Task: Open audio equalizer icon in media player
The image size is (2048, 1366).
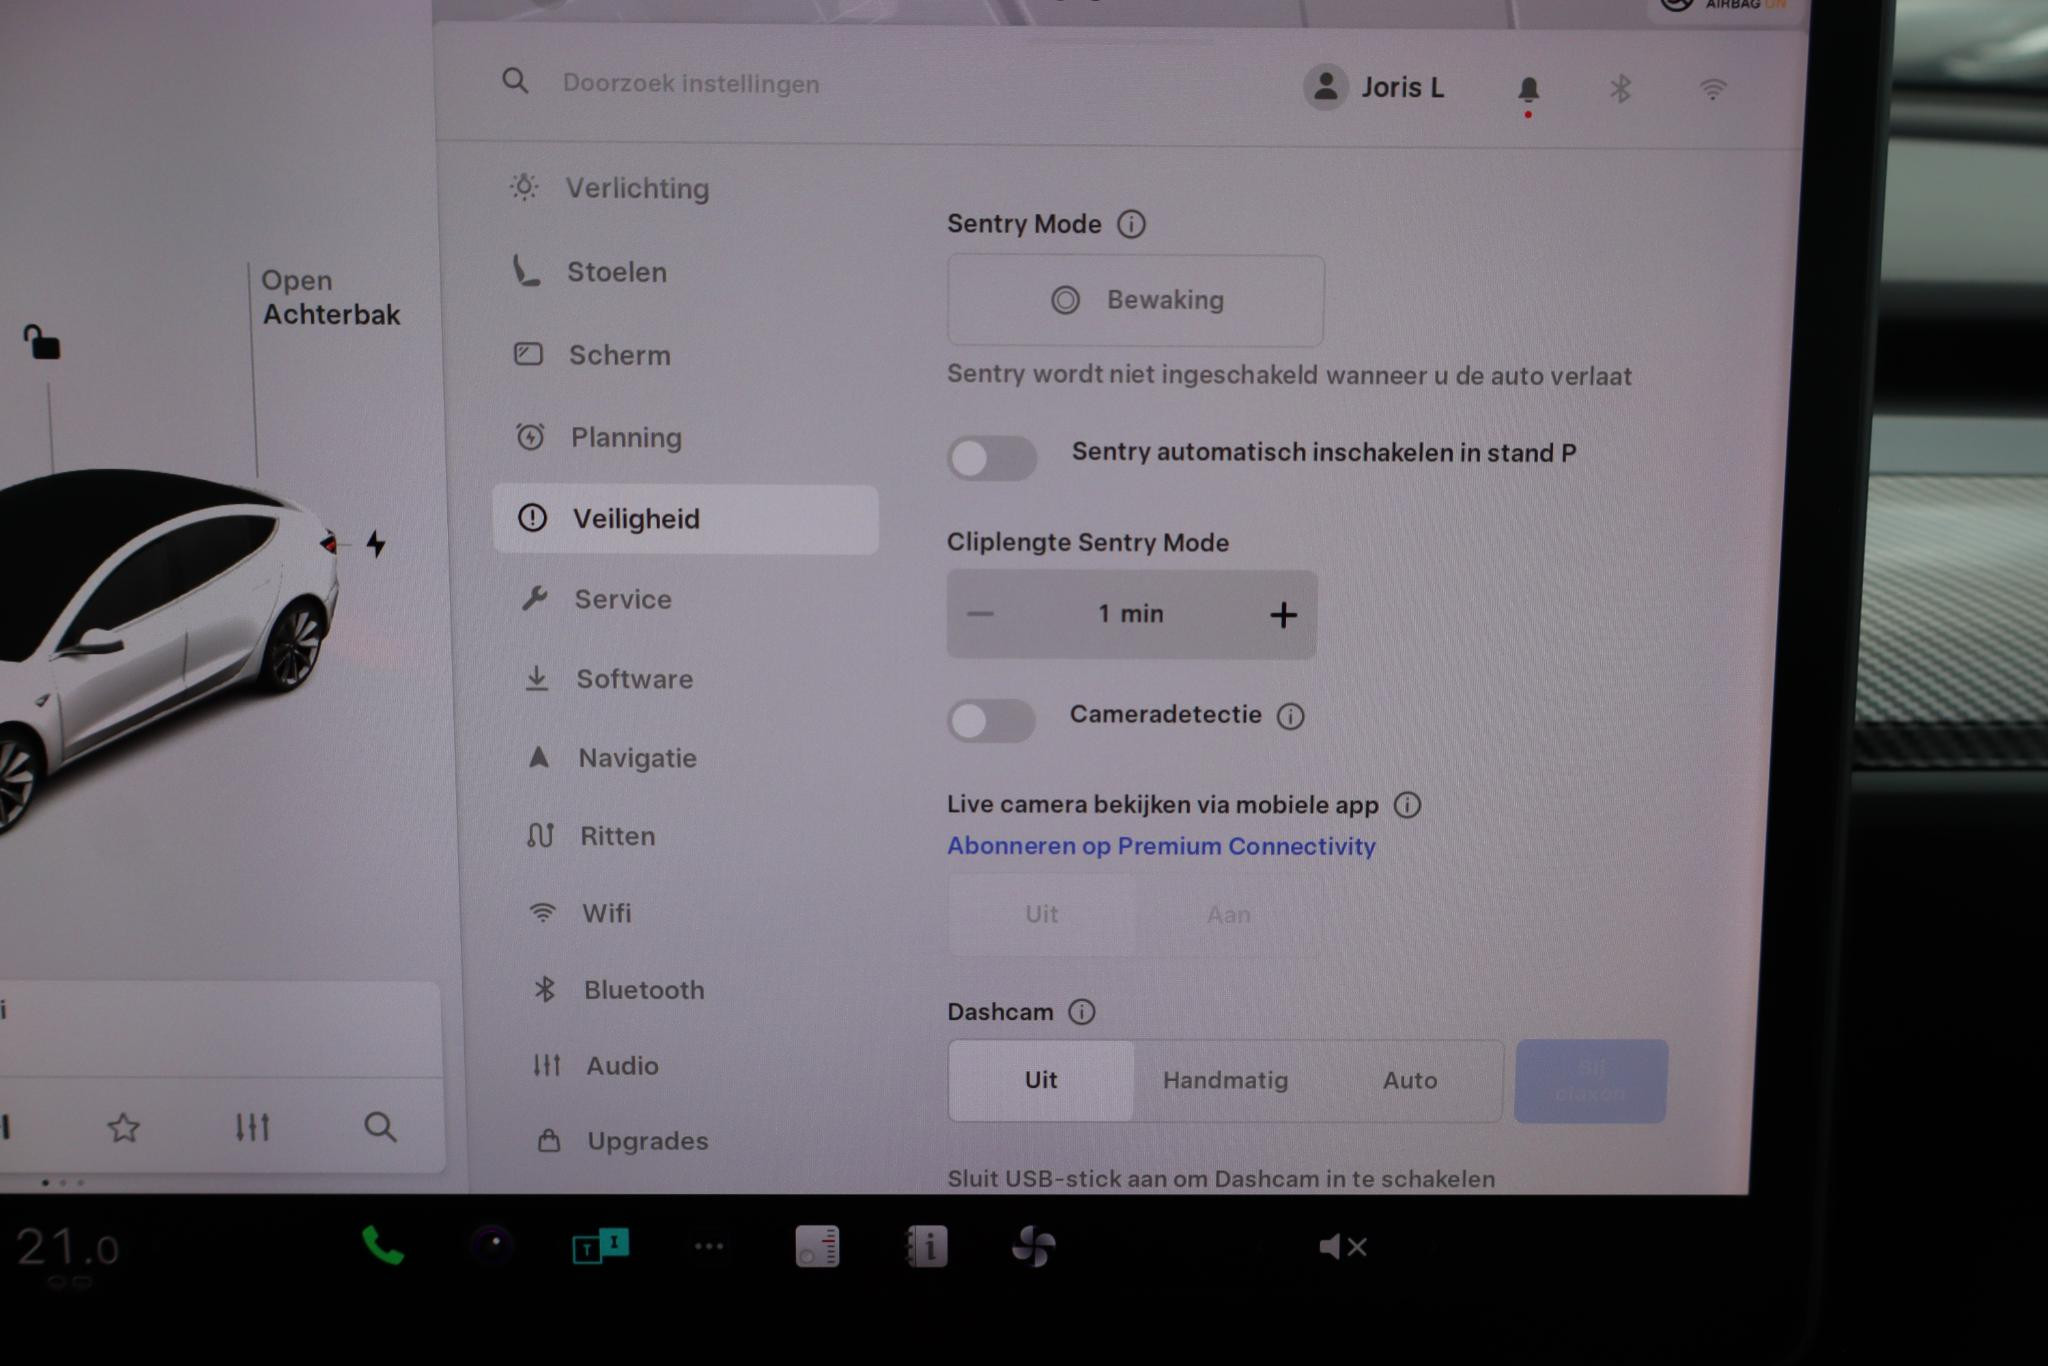Action: [x=253, y=1128]
